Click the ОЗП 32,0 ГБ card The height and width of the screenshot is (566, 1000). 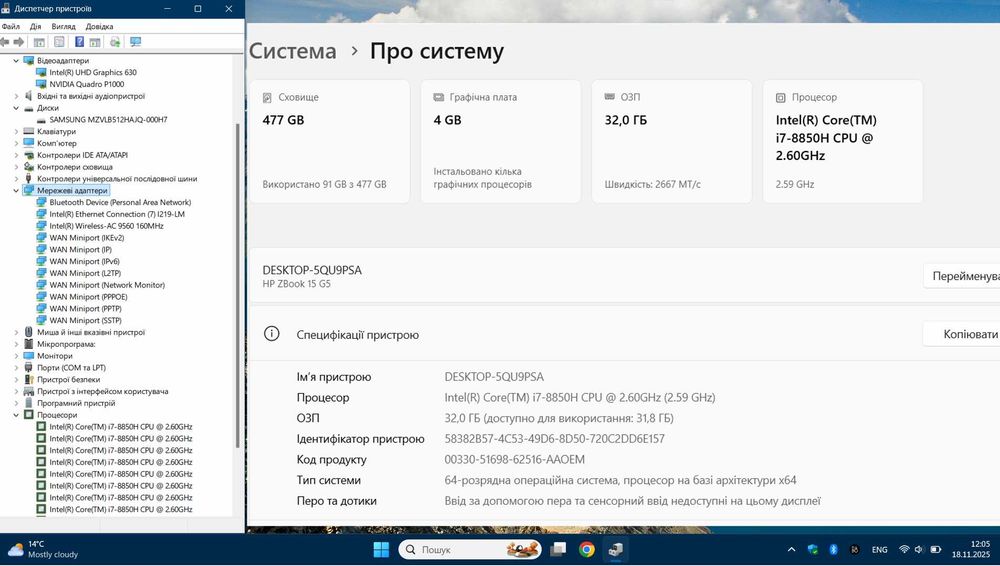672,142
